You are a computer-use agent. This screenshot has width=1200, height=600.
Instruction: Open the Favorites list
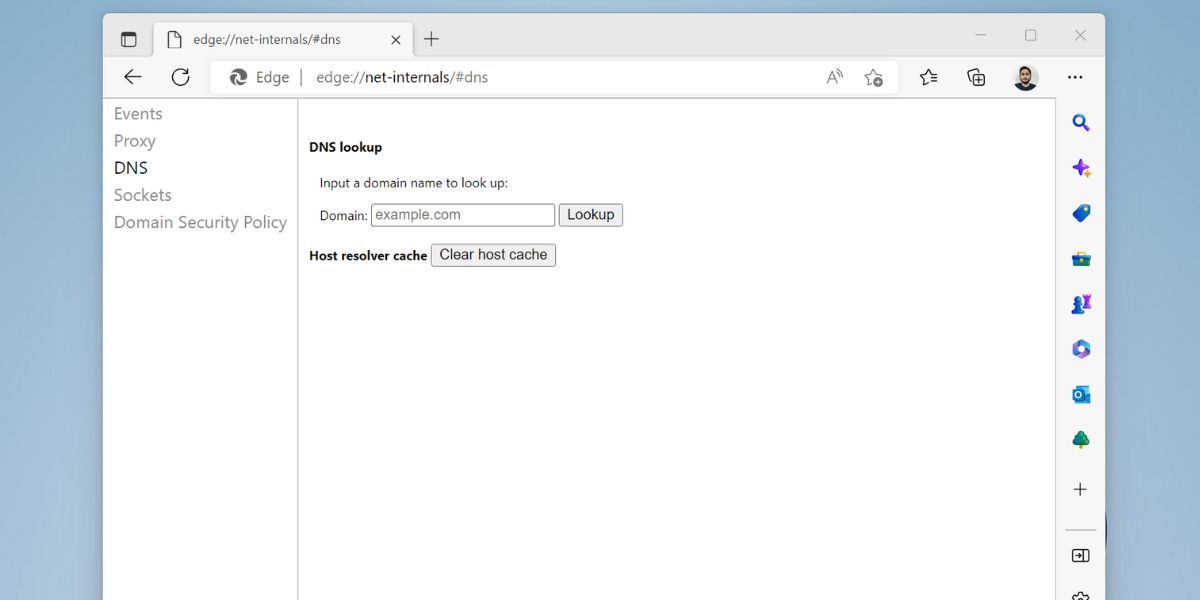(927, 76)
